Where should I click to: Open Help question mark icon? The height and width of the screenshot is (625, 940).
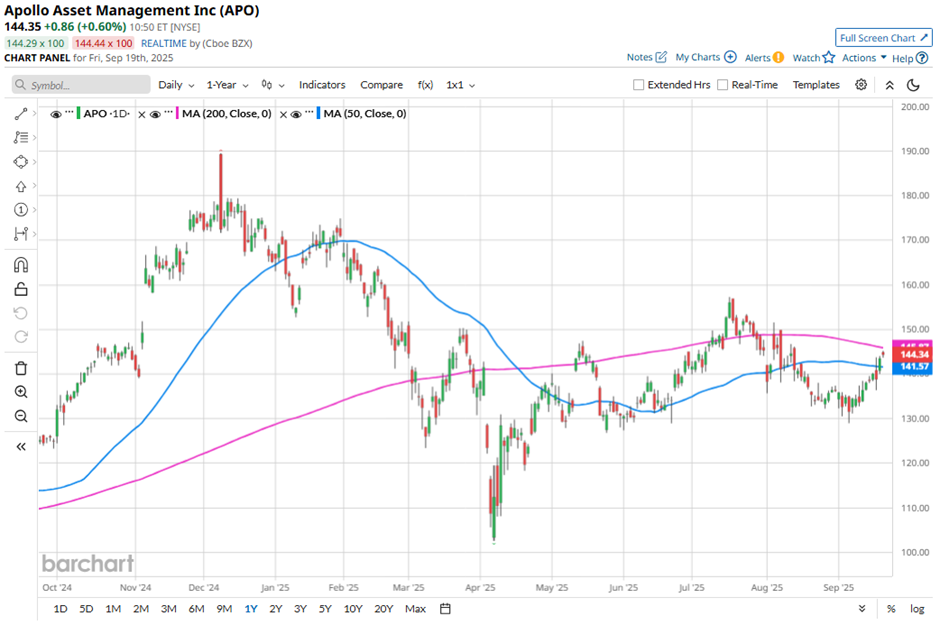922,58
